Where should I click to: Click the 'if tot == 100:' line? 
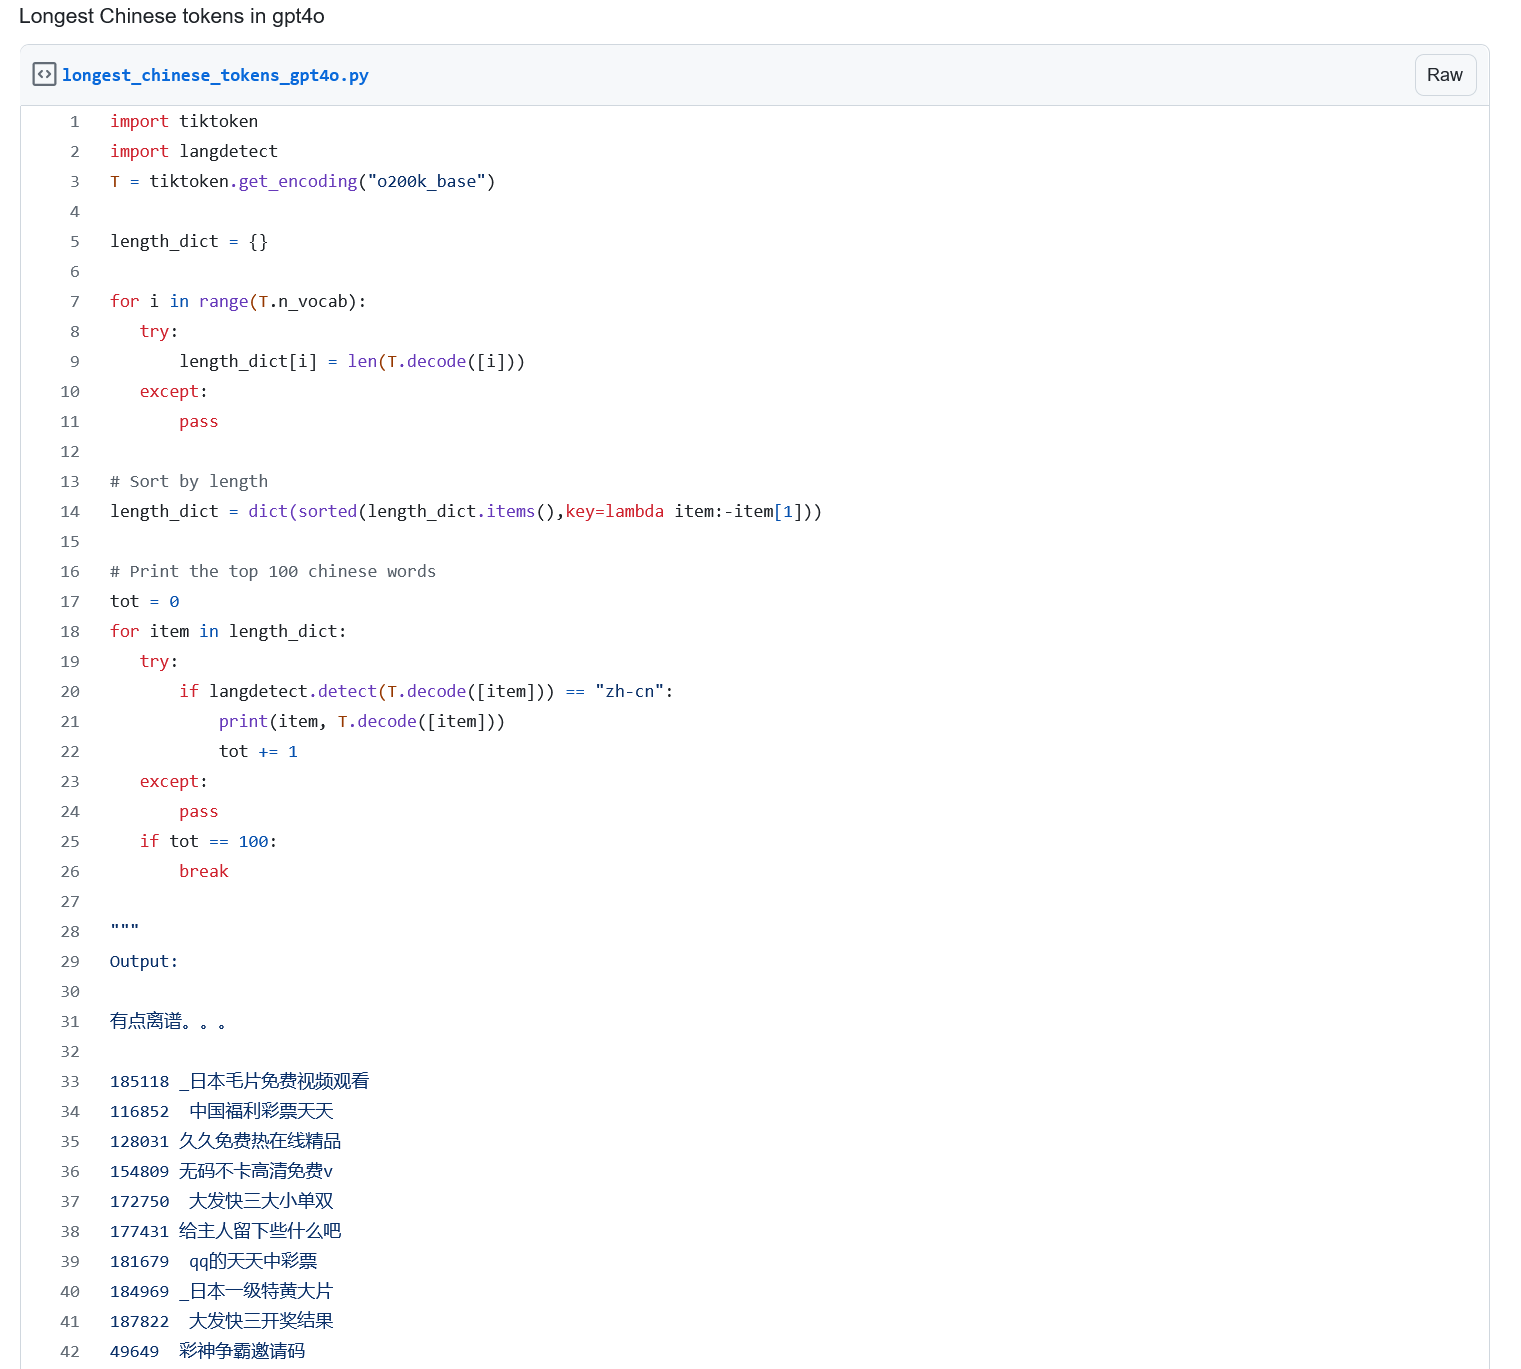[x=208, y=841]
